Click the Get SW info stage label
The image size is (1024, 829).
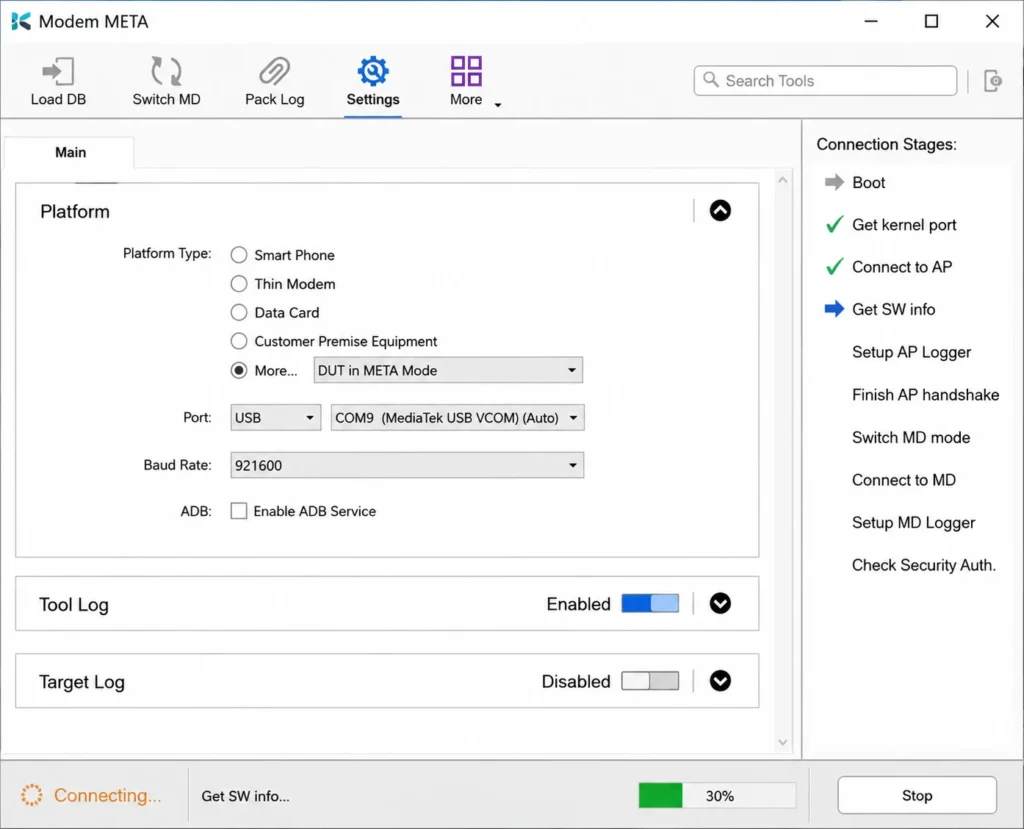pos(893,309)
